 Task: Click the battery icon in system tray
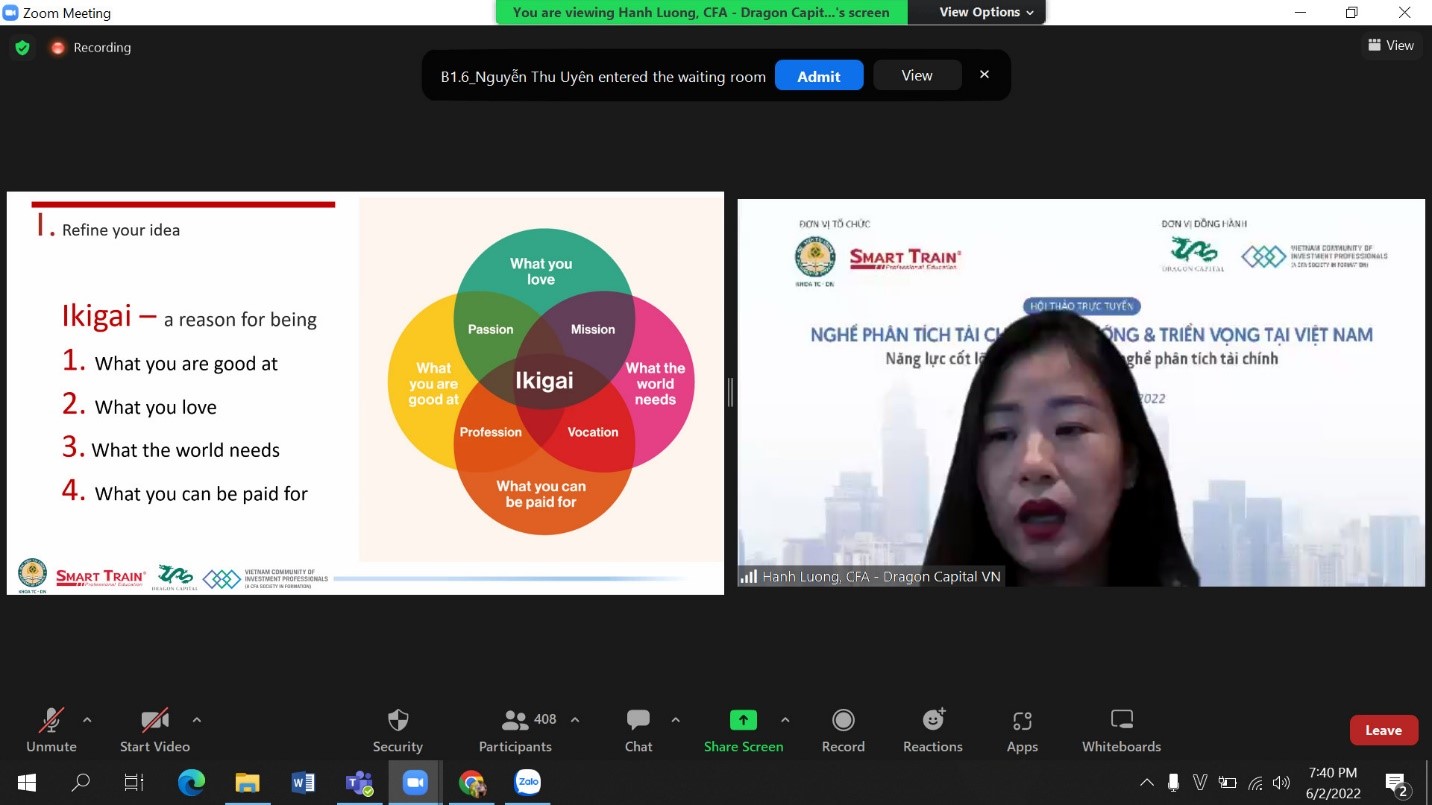(x=1228, y=783)
